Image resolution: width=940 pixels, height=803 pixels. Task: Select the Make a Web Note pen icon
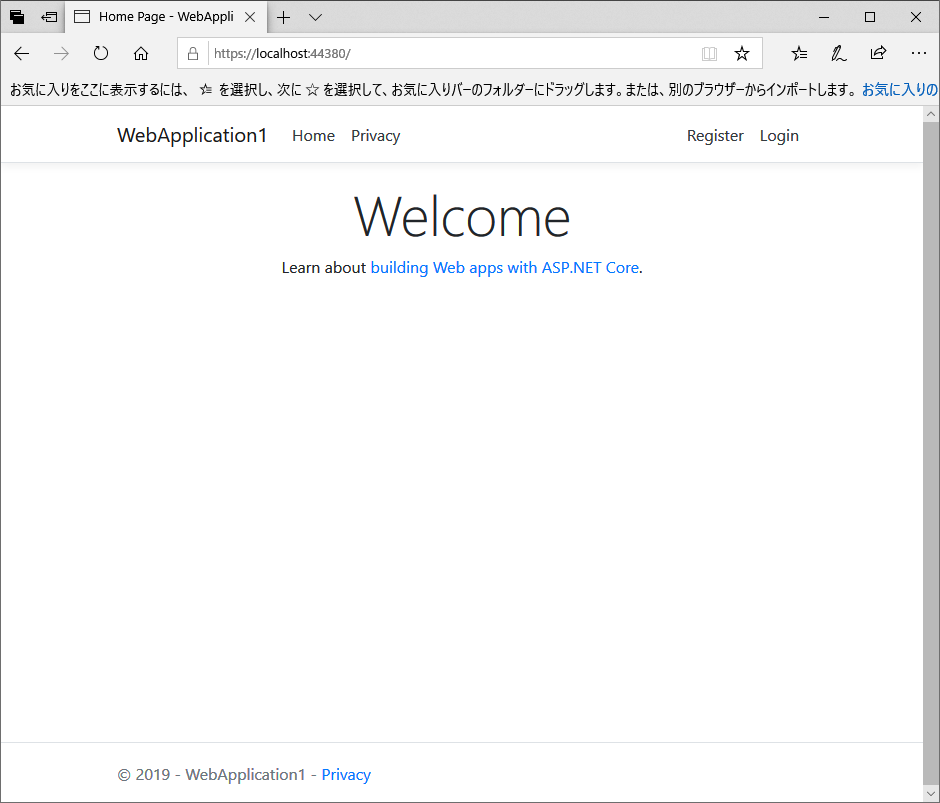pos(838,53)
